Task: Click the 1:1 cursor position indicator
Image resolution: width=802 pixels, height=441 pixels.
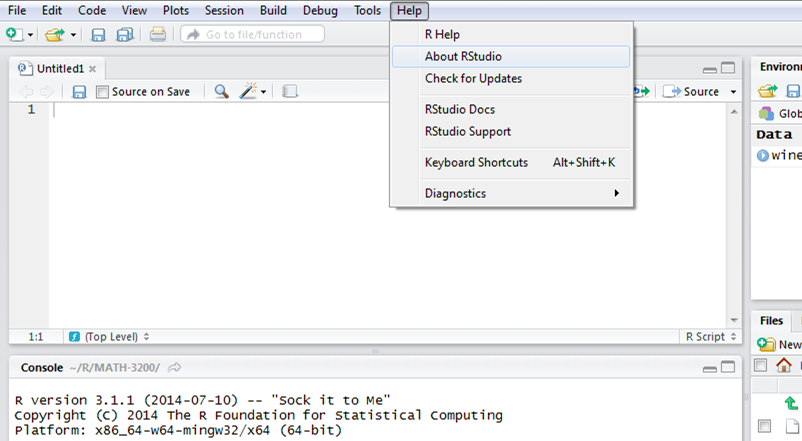Action: pos(36,337)
